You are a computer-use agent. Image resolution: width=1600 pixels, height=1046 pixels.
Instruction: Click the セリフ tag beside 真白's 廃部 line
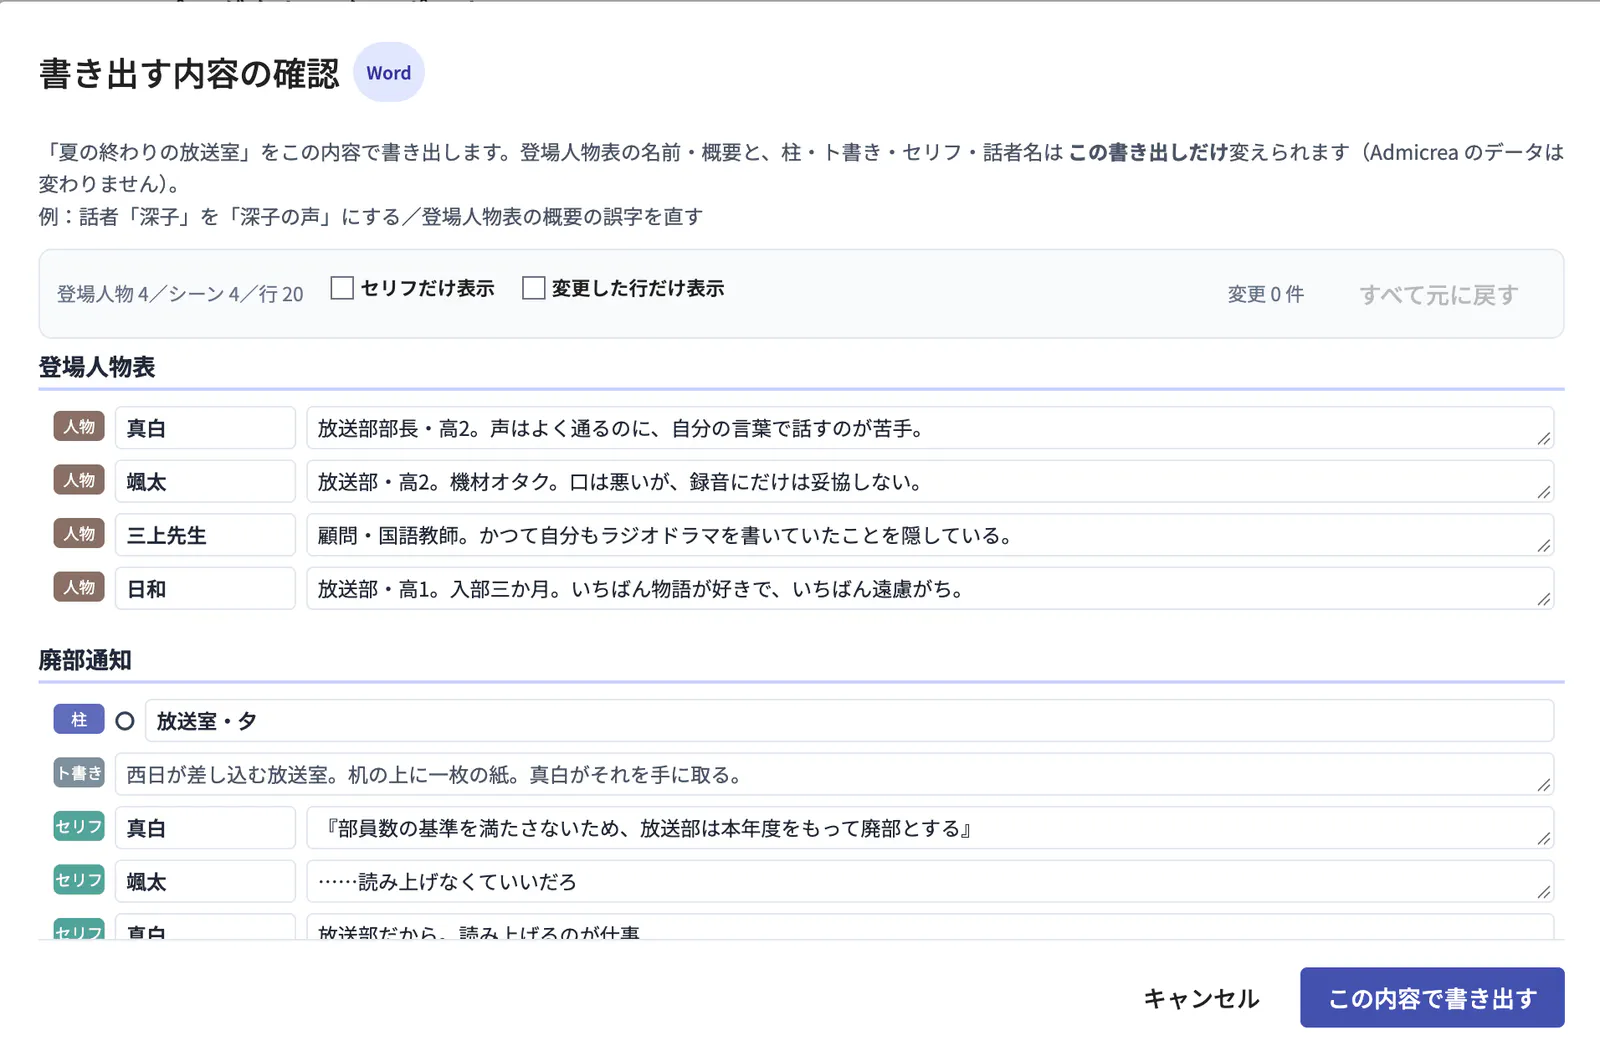(x=79, y=827)
